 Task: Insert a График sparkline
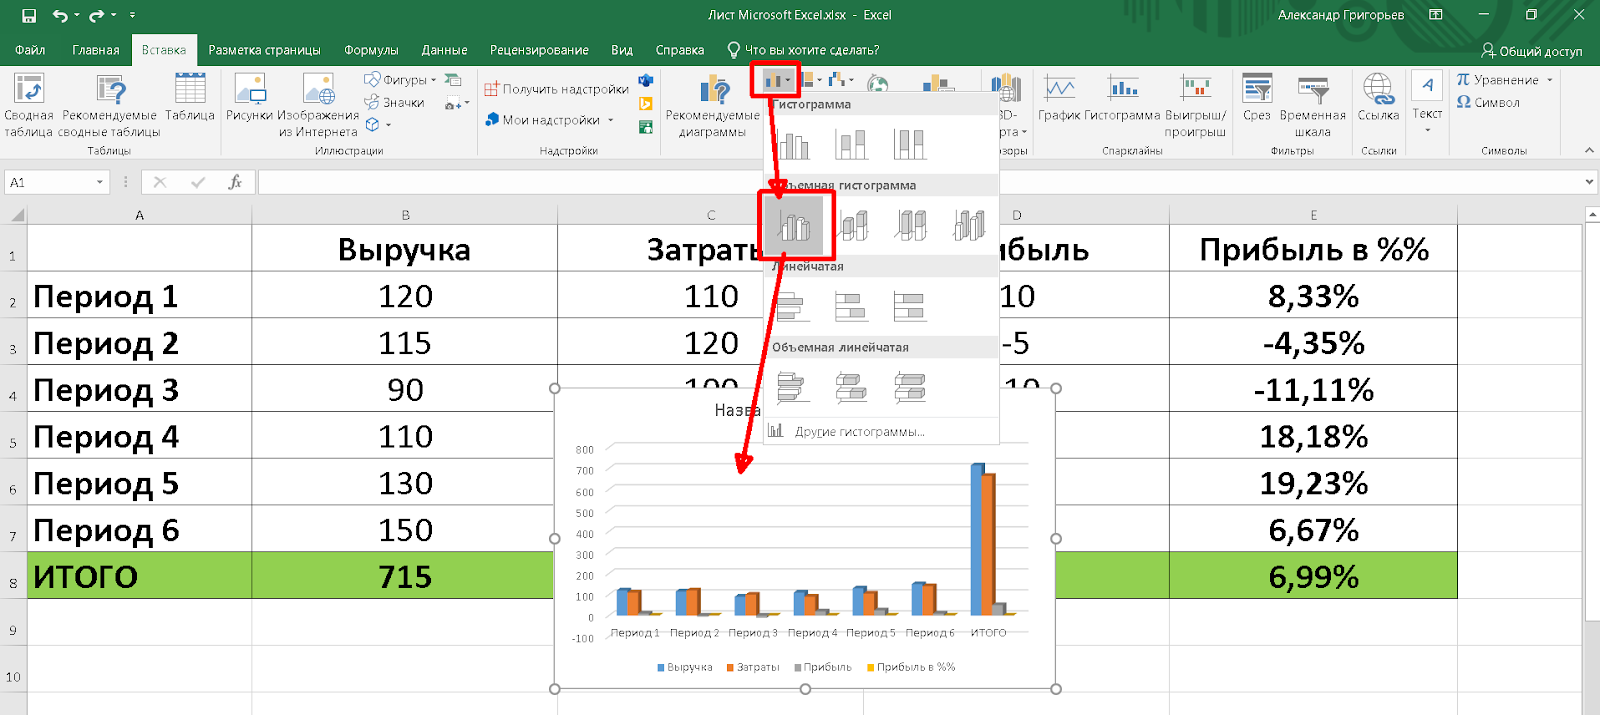pos(1059,98)
